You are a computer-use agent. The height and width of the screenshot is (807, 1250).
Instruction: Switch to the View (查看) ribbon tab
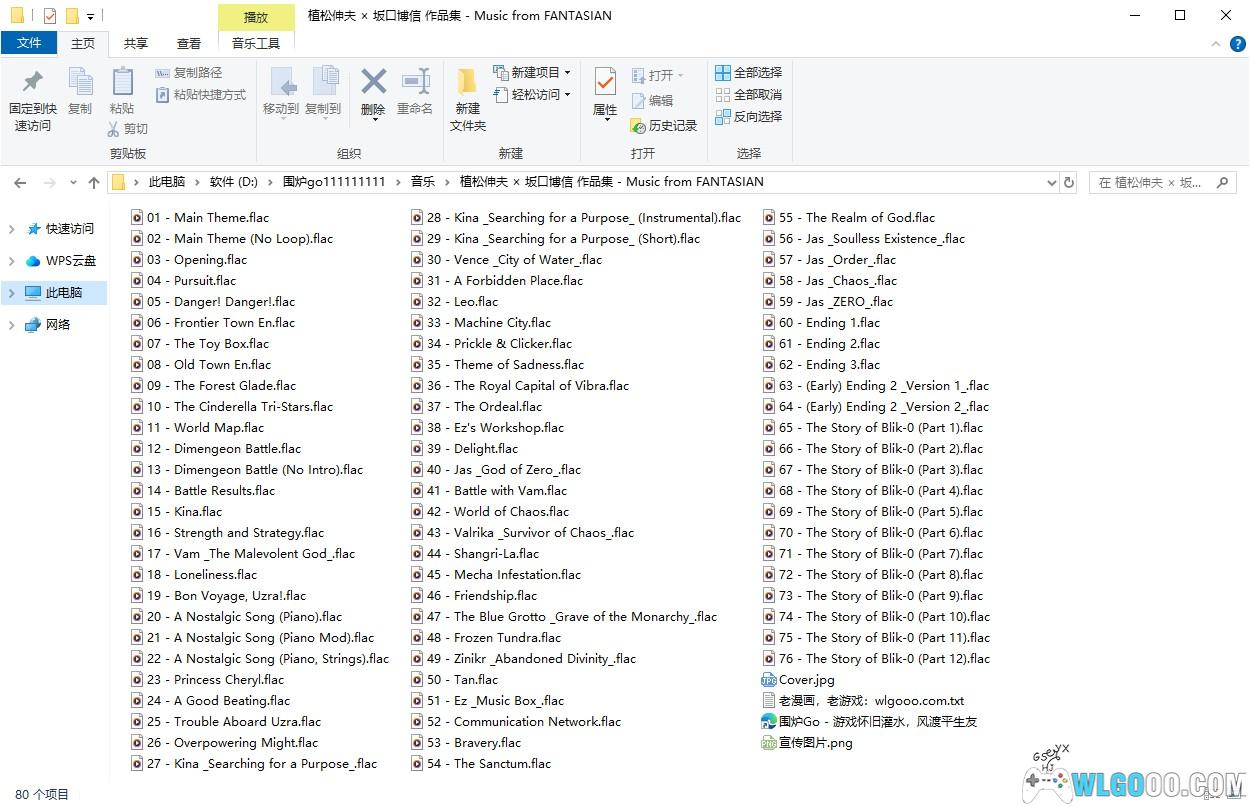click(188, 44)
